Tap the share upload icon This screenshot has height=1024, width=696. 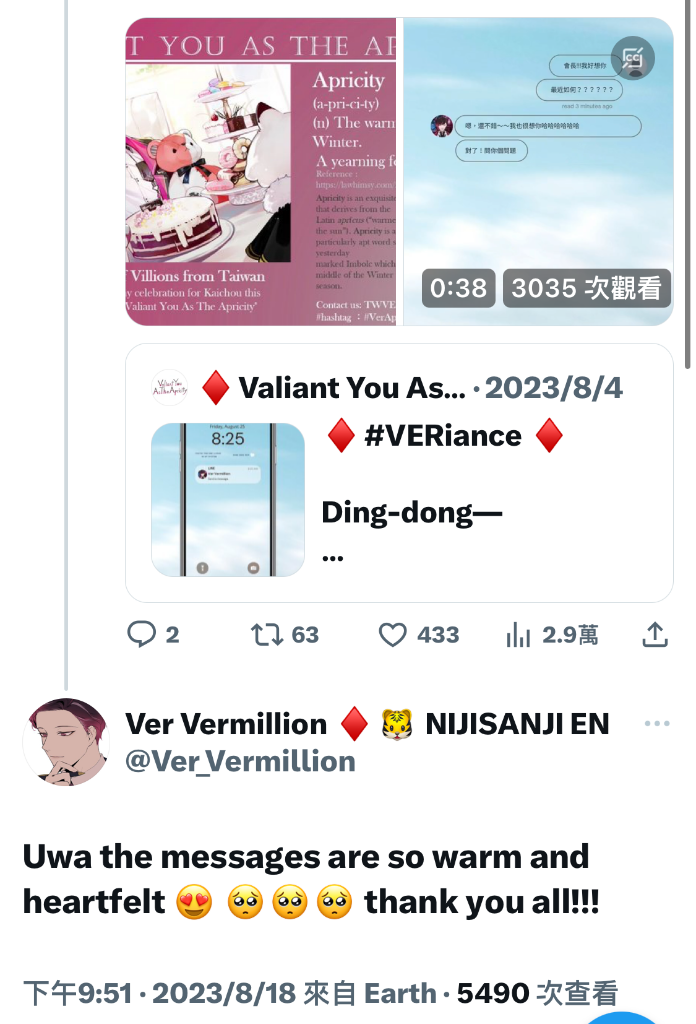click(x=655, y=634)
